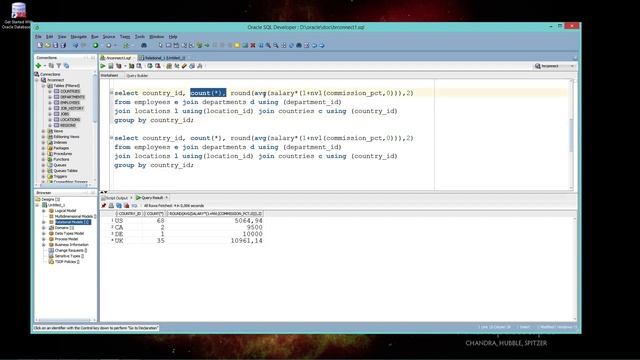640x360 pixels.
Task: Click the green Run circle in main toolbar
Action: coord(96,45)
